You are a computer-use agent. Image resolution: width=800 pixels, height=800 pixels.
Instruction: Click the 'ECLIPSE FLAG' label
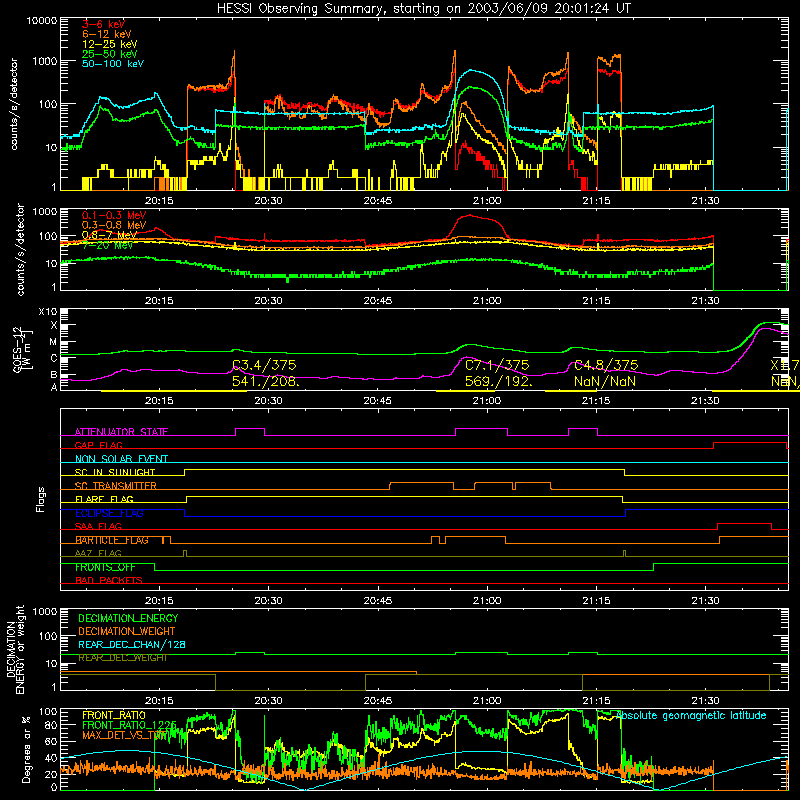[109, 513]
